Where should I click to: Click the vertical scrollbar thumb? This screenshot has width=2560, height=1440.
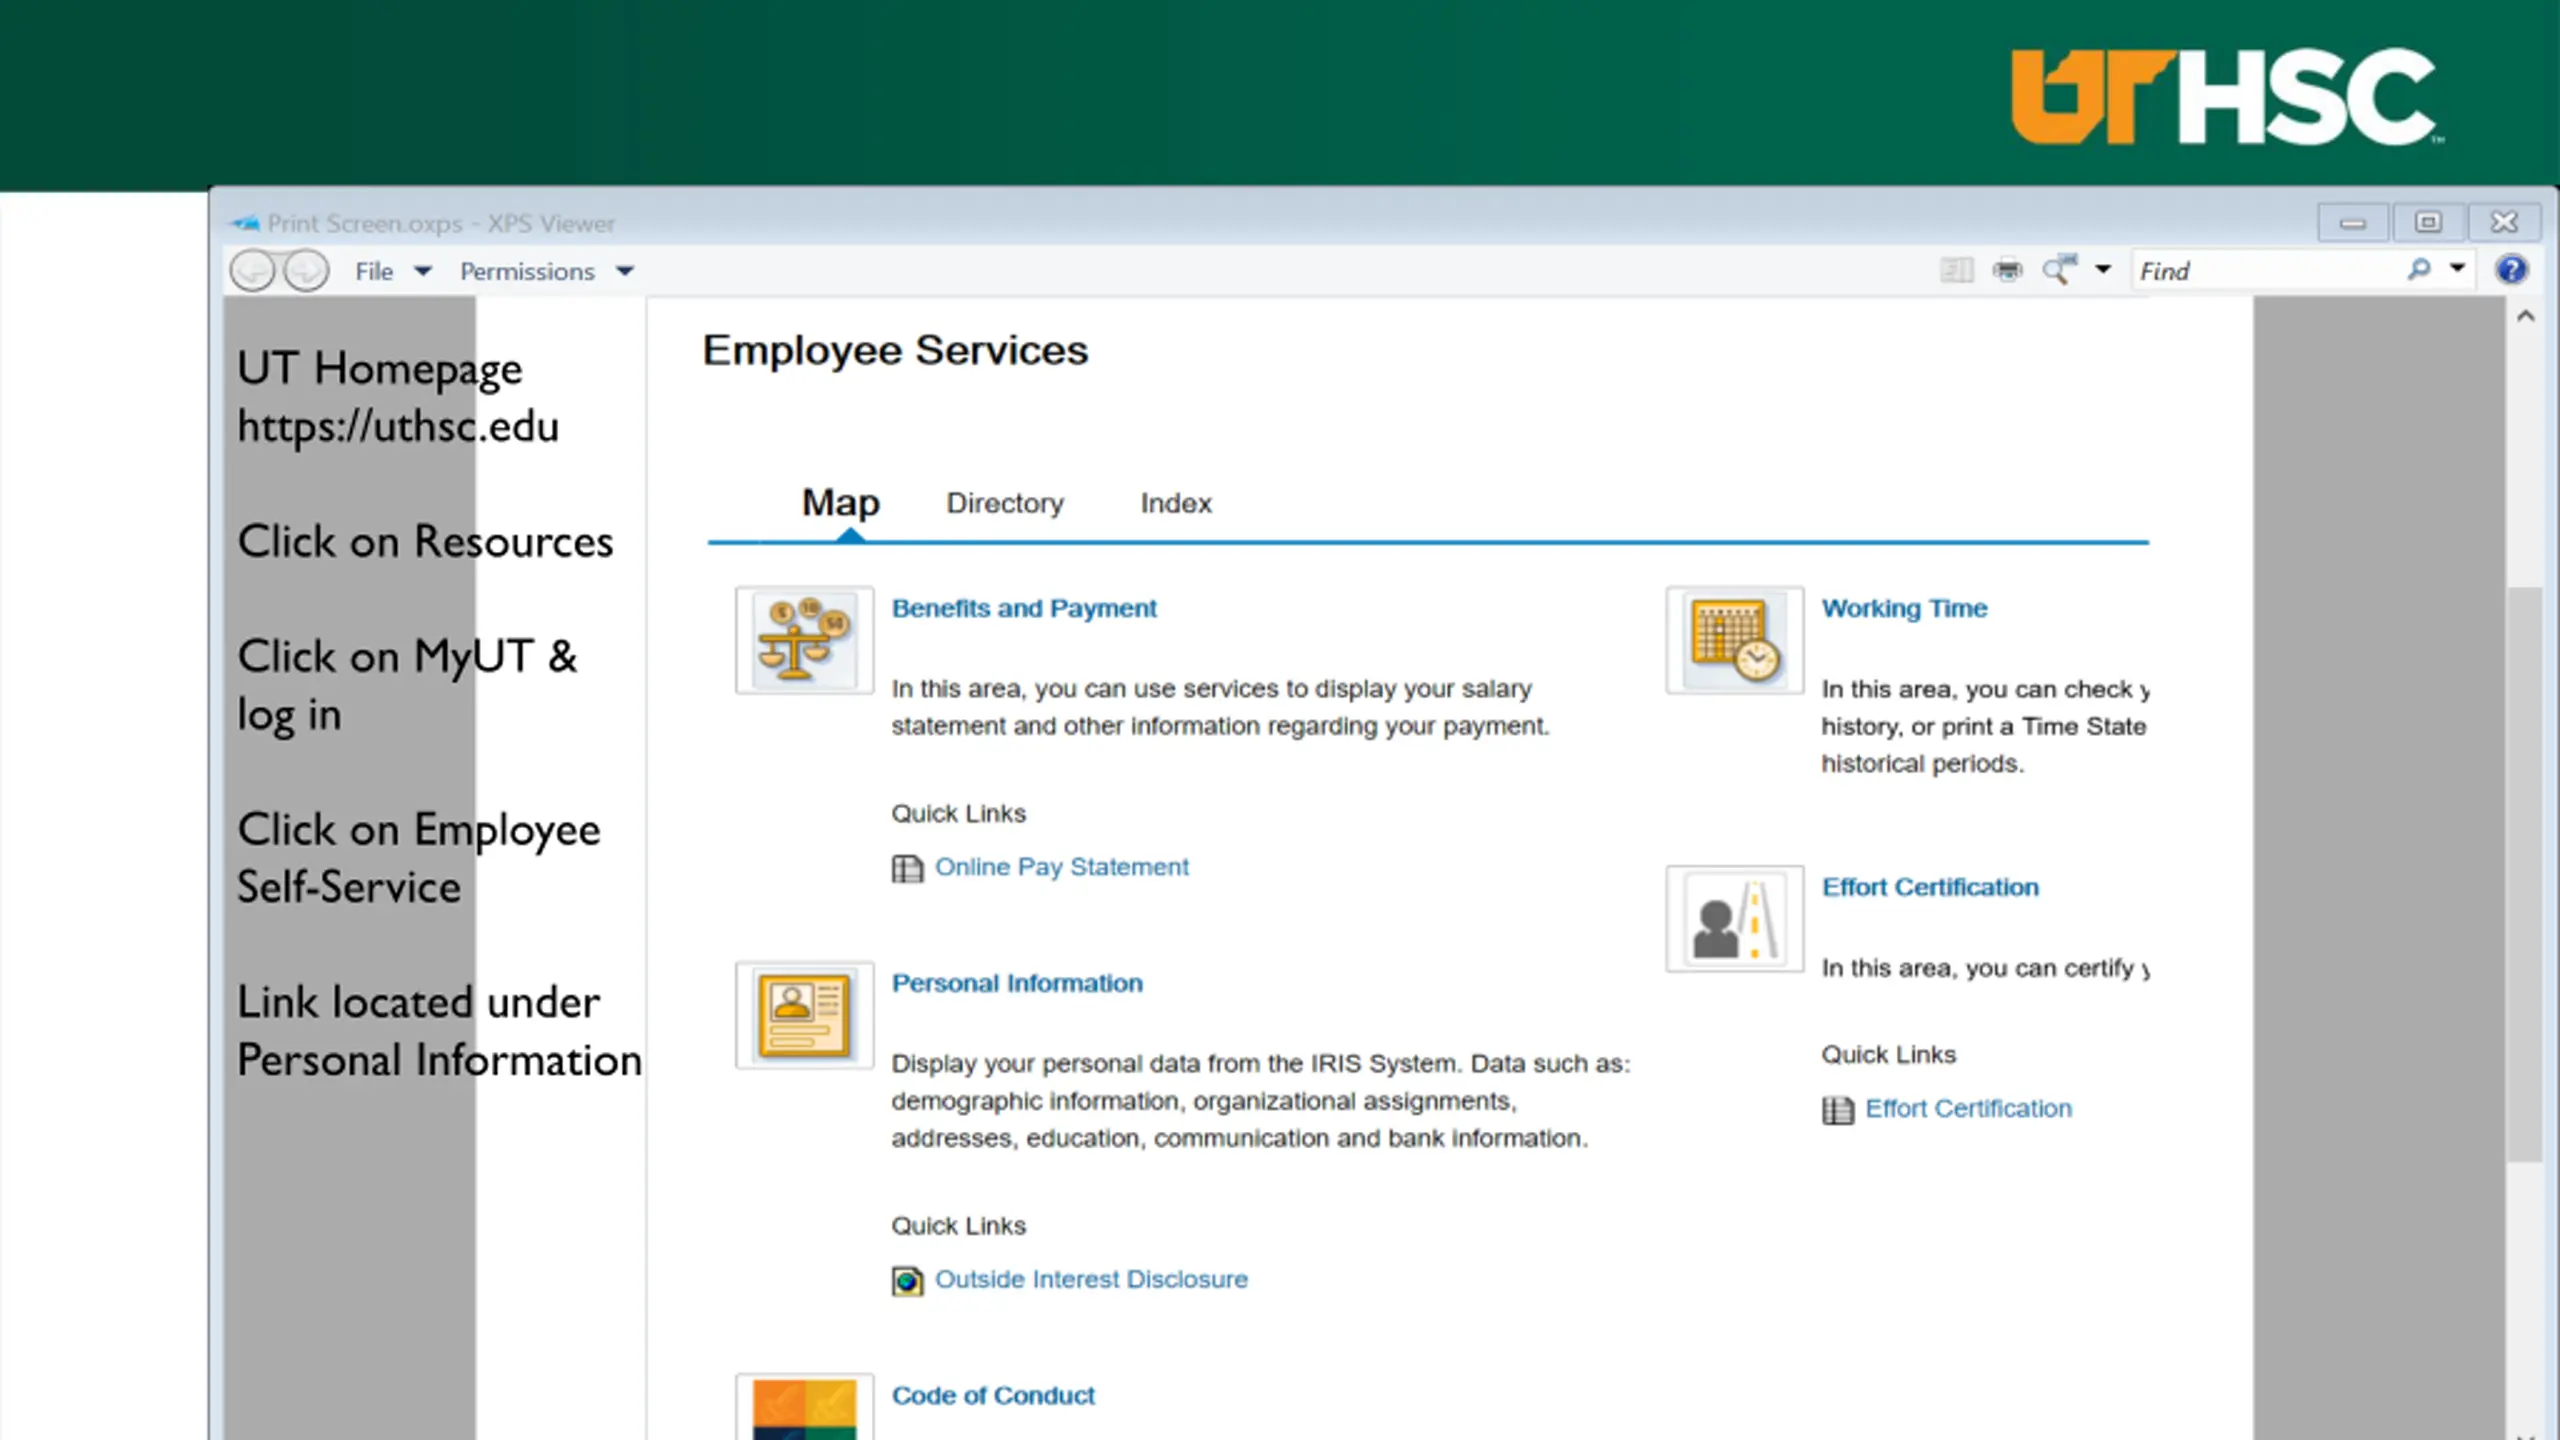2525,875
